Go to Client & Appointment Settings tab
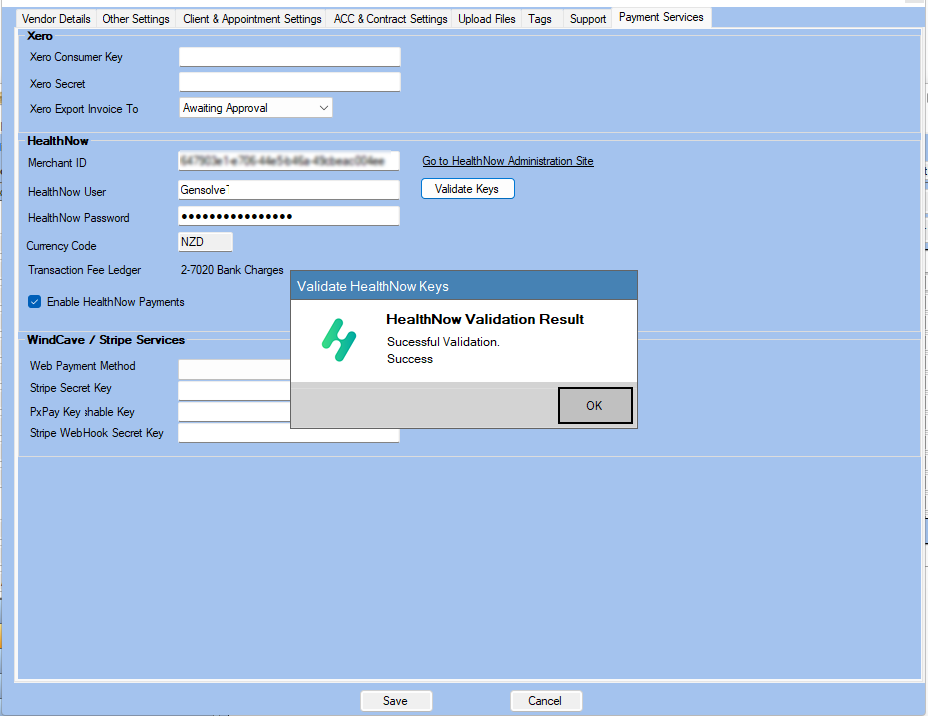The image size is (928, 716). click(x=252, y=19)
